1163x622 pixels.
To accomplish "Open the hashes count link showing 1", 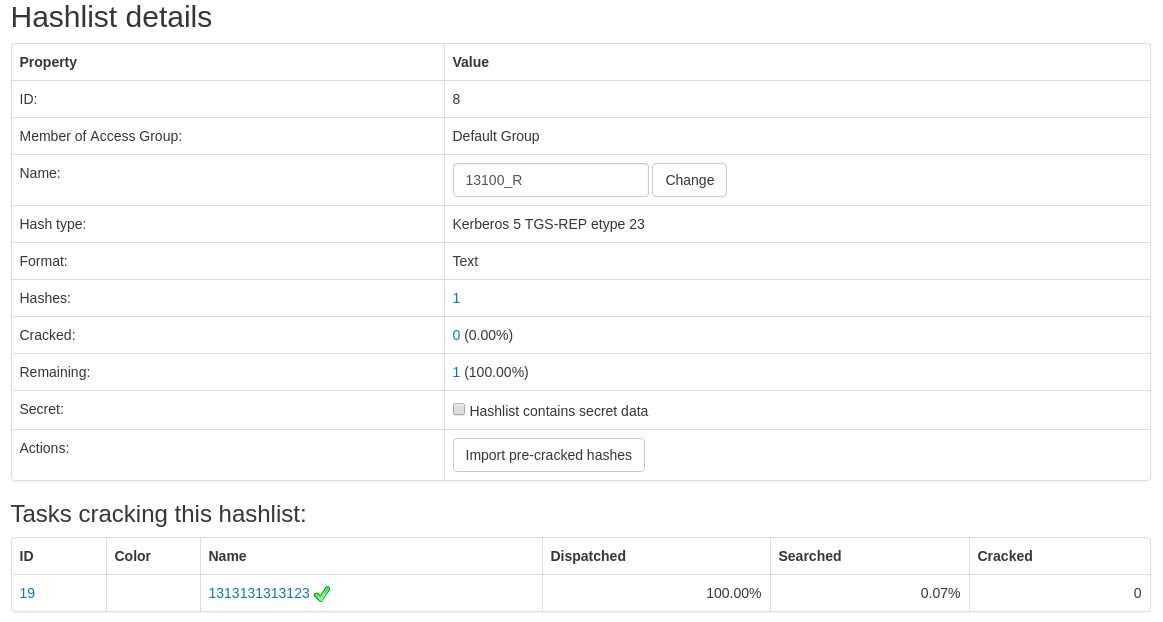I will pos(456,298).
